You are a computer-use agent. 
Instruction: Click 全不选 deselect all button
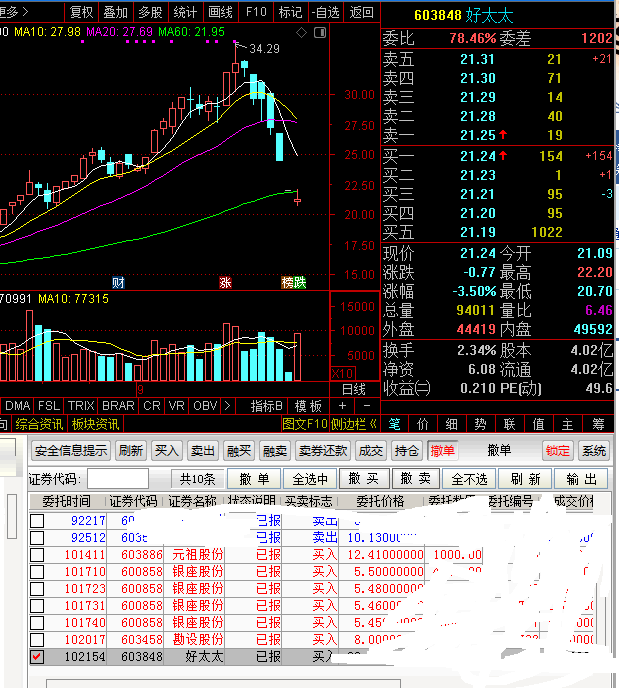point(469,479)
